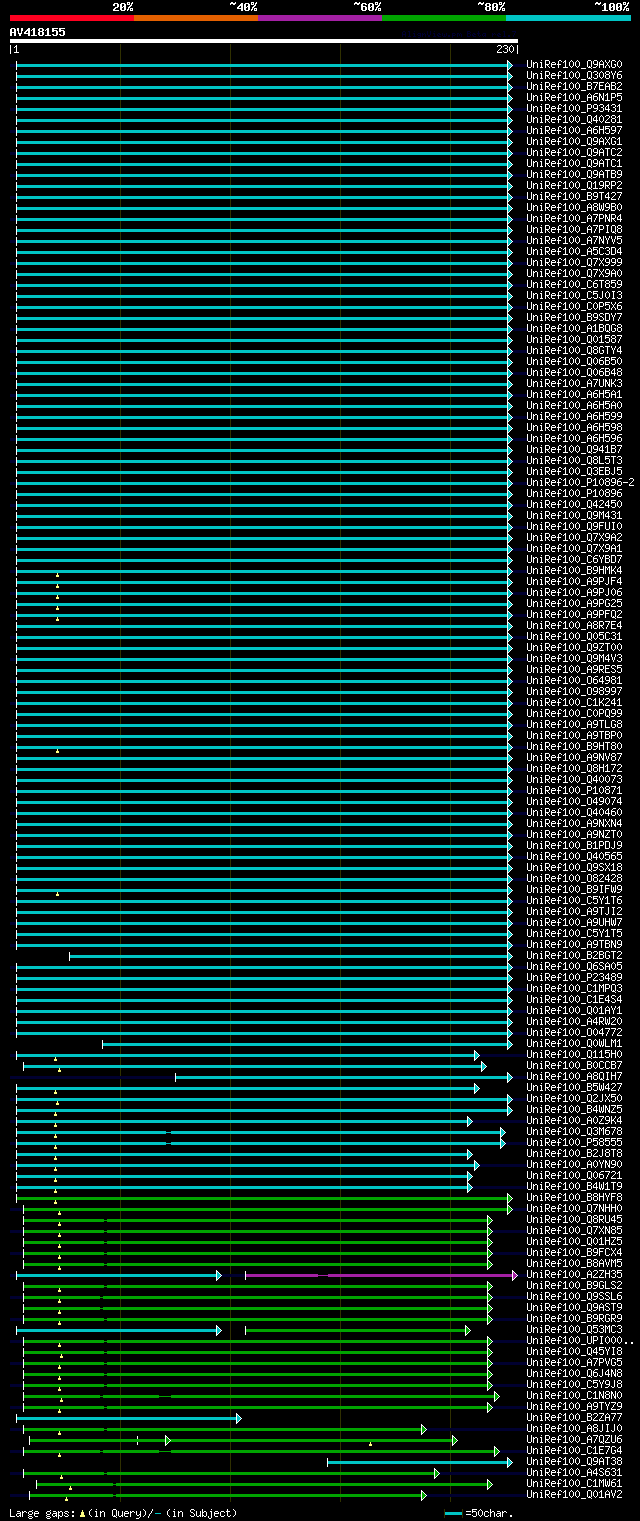Image resolution: width=640 pixels, height=1521 pixels.
Task: Select the UniRef100_O82428 label
Action: (x=574, y=879)
